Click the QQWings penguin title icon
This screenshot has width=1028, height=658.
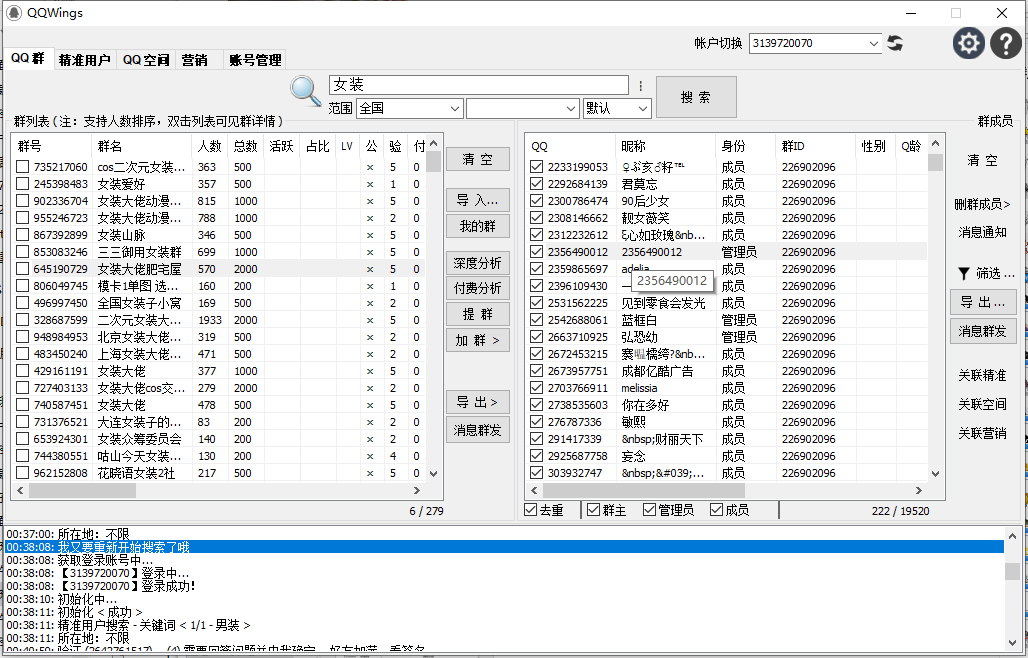[14, 12]
